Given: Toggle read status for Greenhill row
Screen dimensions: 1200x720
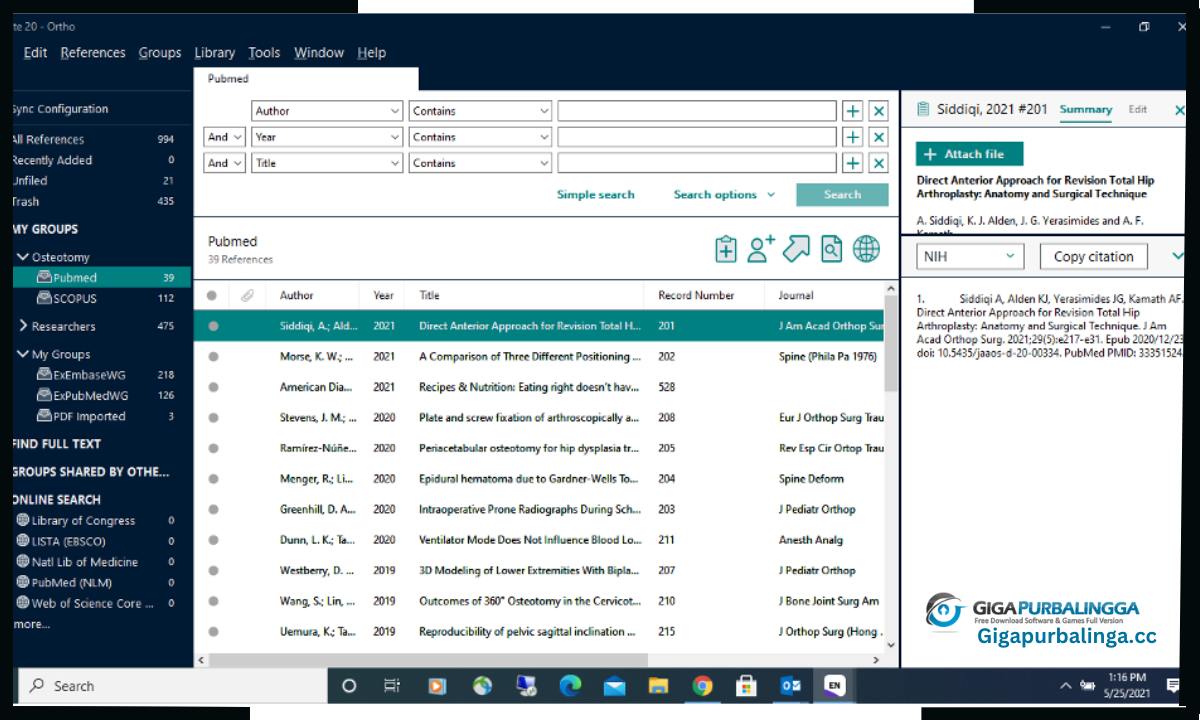Looking at the screenshot, I should (213, 509).
